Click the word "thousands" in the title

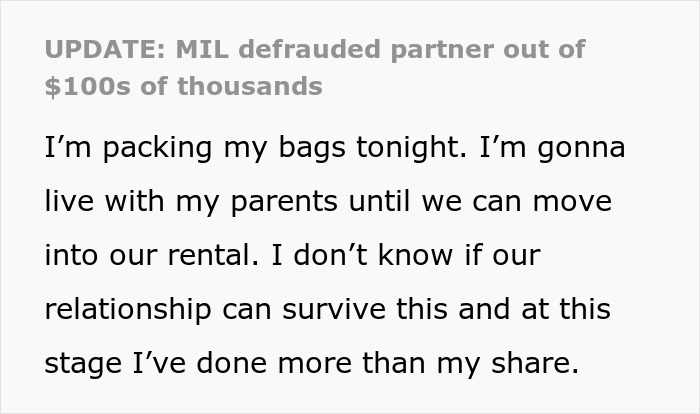[250, 86]
